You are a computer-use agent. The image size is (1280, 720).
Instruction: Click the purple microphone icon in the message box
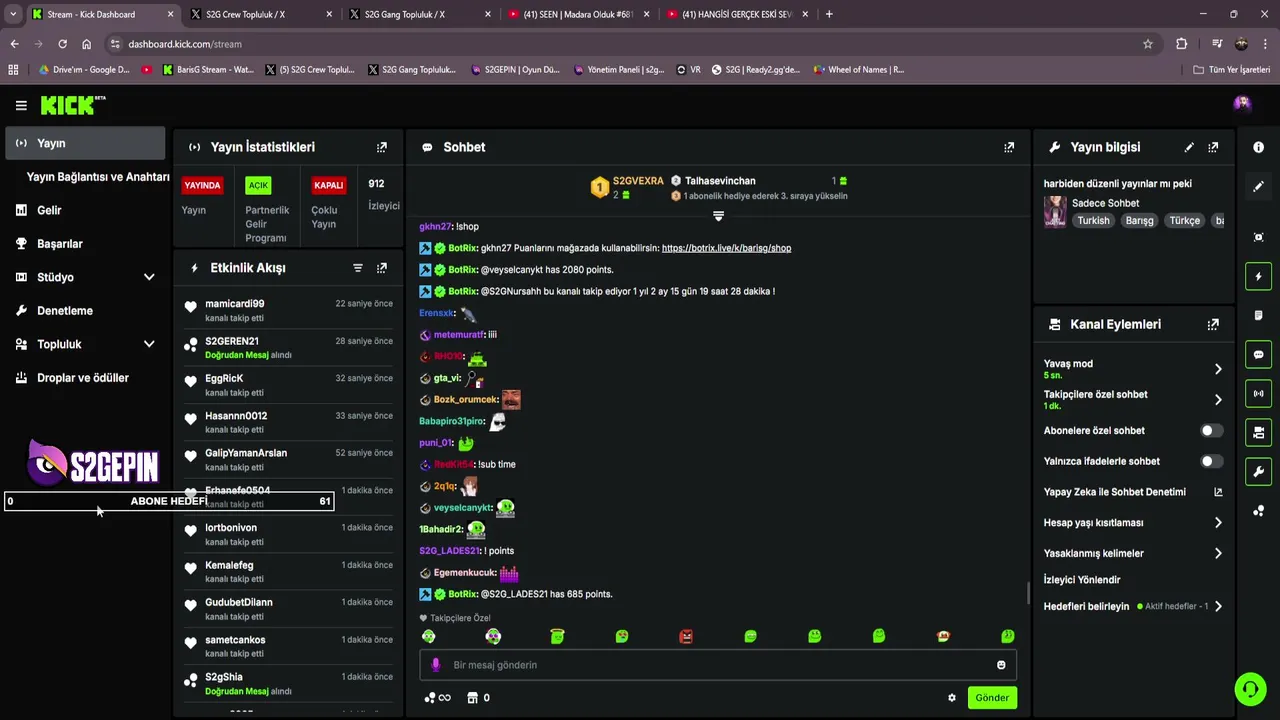(x=435, y=665)
